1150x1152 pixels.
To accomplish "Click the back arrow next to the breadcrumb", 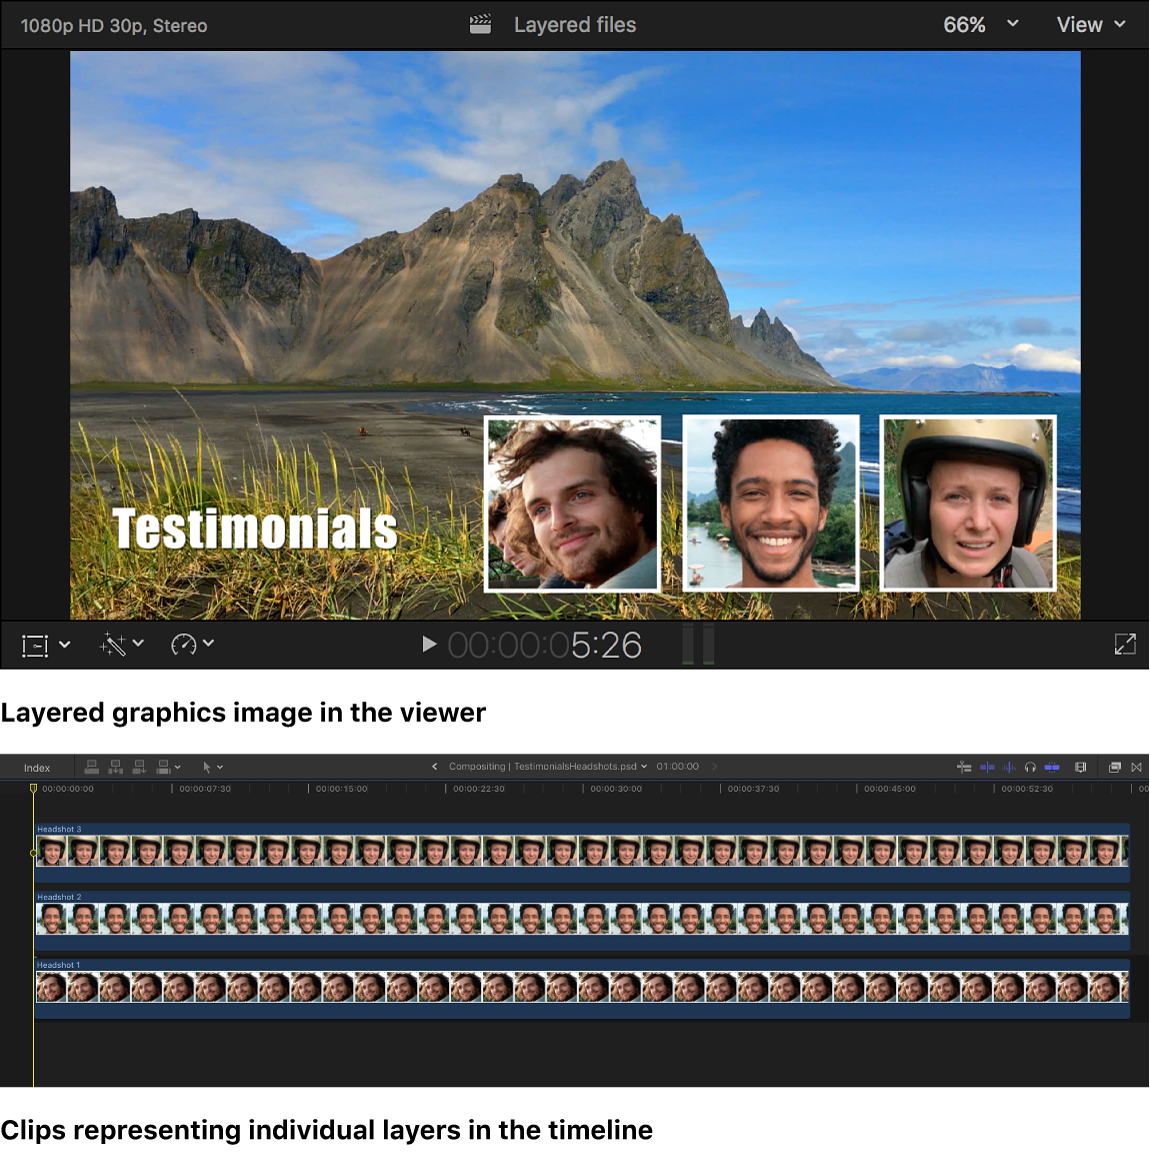I will point(434,766).
